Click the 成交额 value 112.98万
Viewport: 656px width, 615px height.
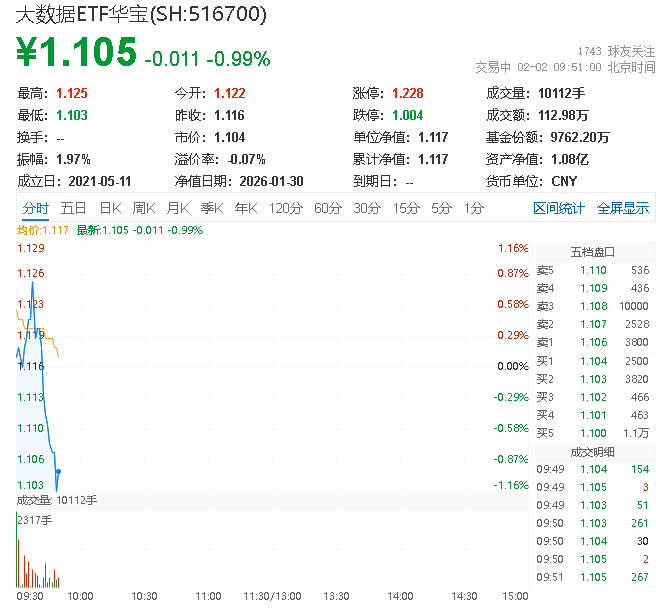pyautogui.click(x=563, y=115)
